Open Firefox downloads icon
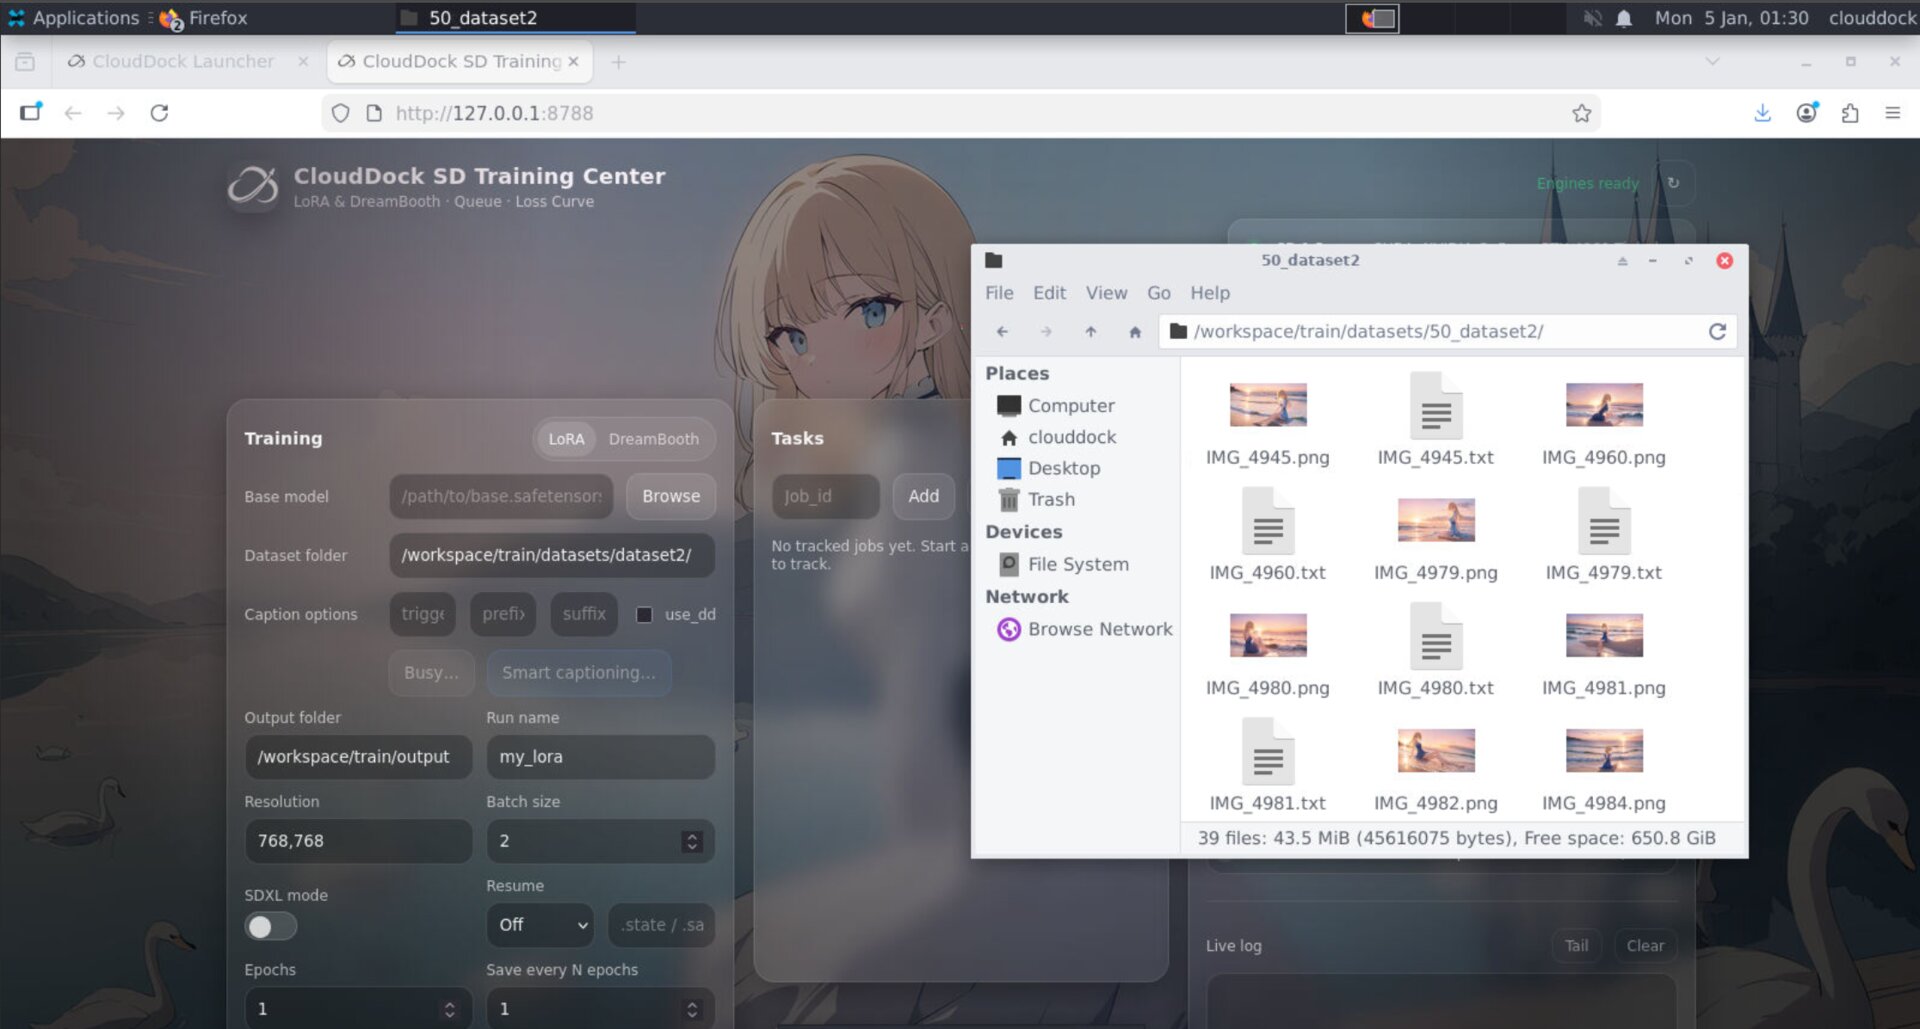Viewport: 1920px width, 1029px height. pyautogui.click(x=1762, y=113)
